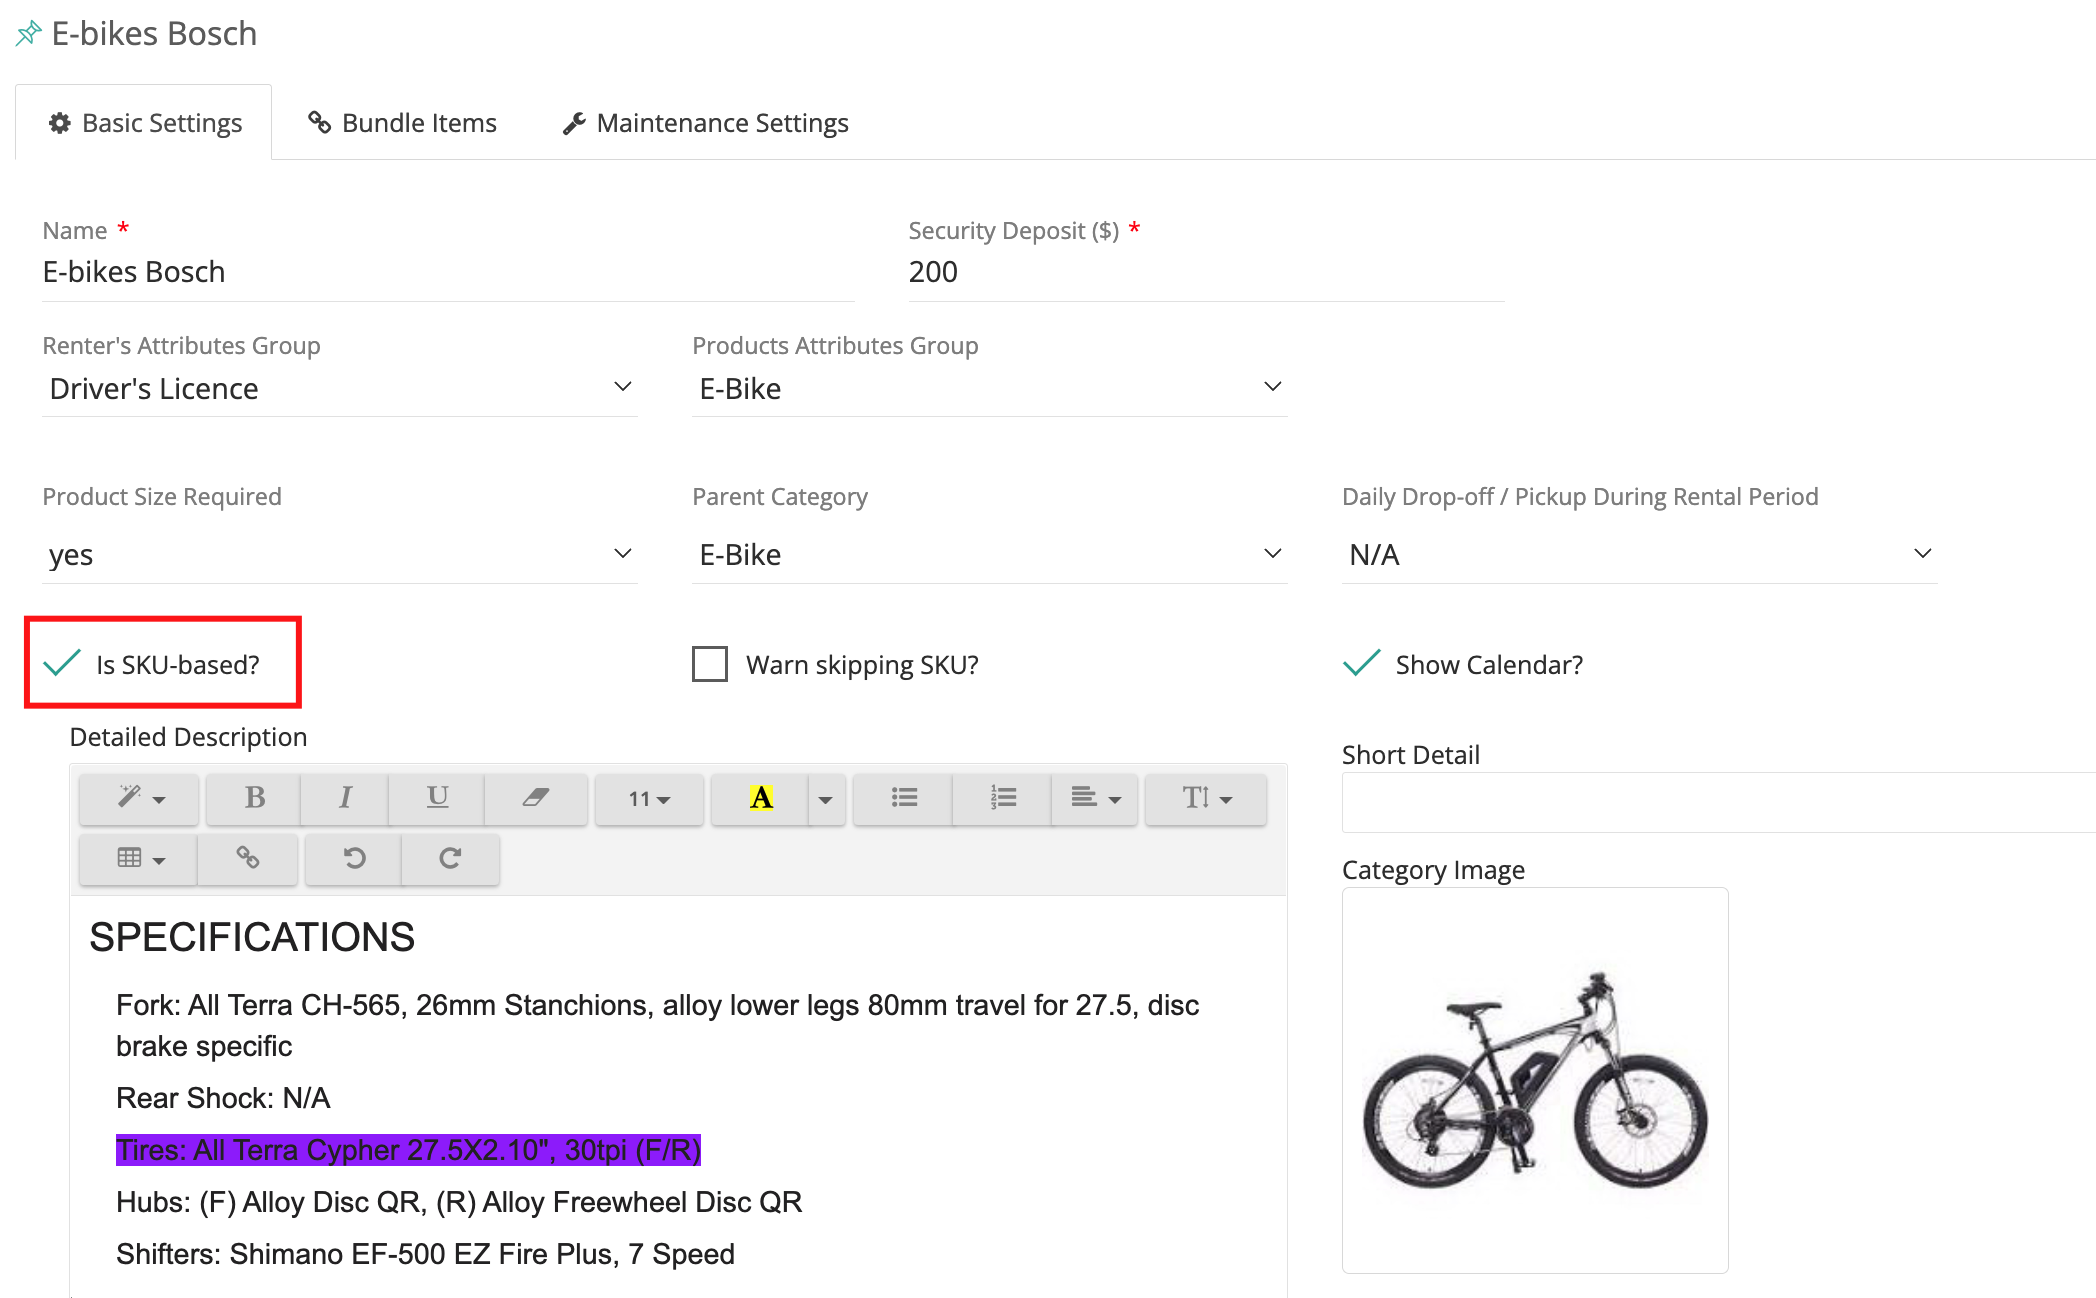
Task: Open the text color picker arrow
Action: click(826, 798)
